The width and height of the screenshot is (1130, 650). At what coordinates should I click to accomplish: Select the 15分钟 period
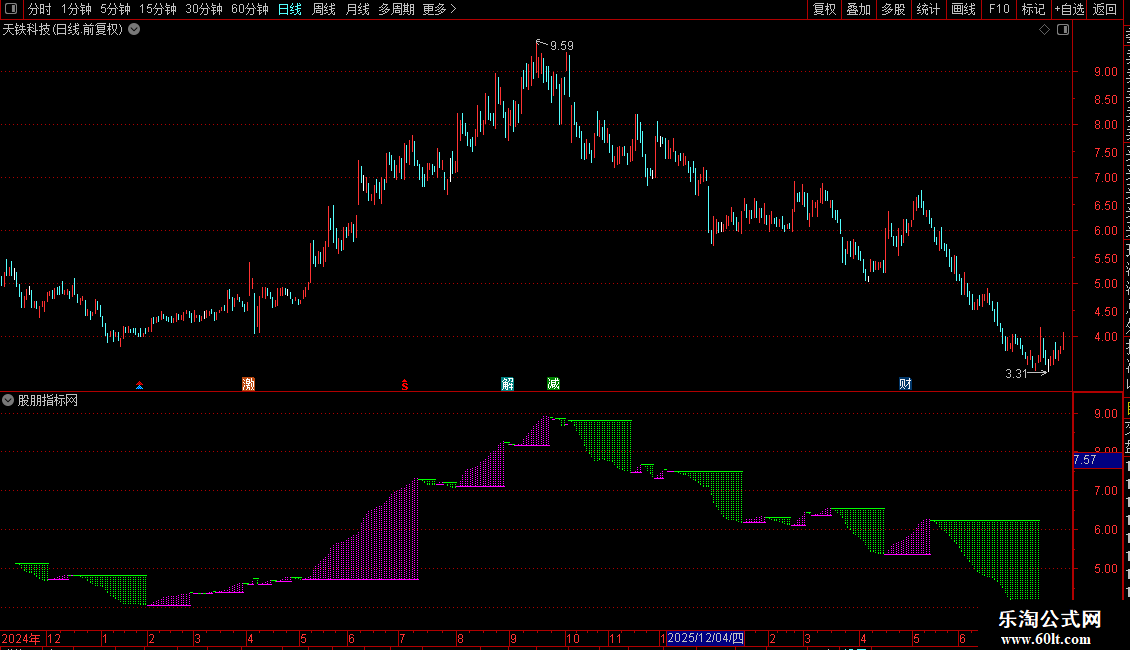[x=158, y=9]
